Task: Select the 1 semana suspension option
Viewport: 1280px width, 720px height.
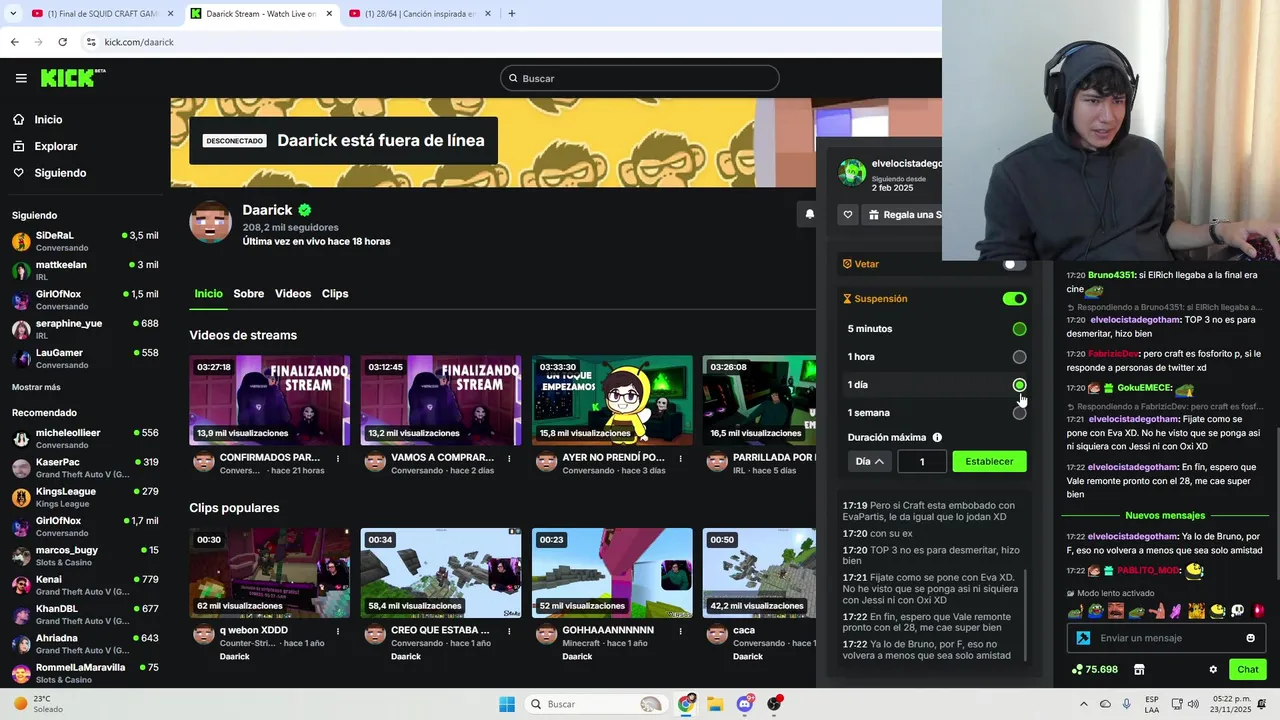Action: [1019, 413]
